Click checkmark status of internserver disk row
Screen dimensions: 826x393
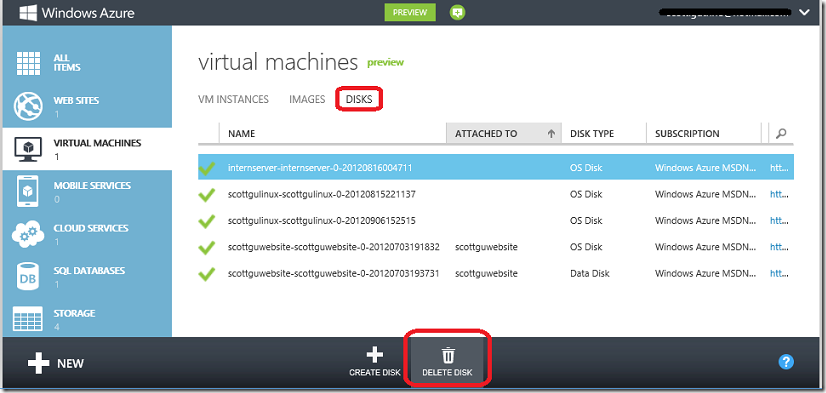coord(206,168)
